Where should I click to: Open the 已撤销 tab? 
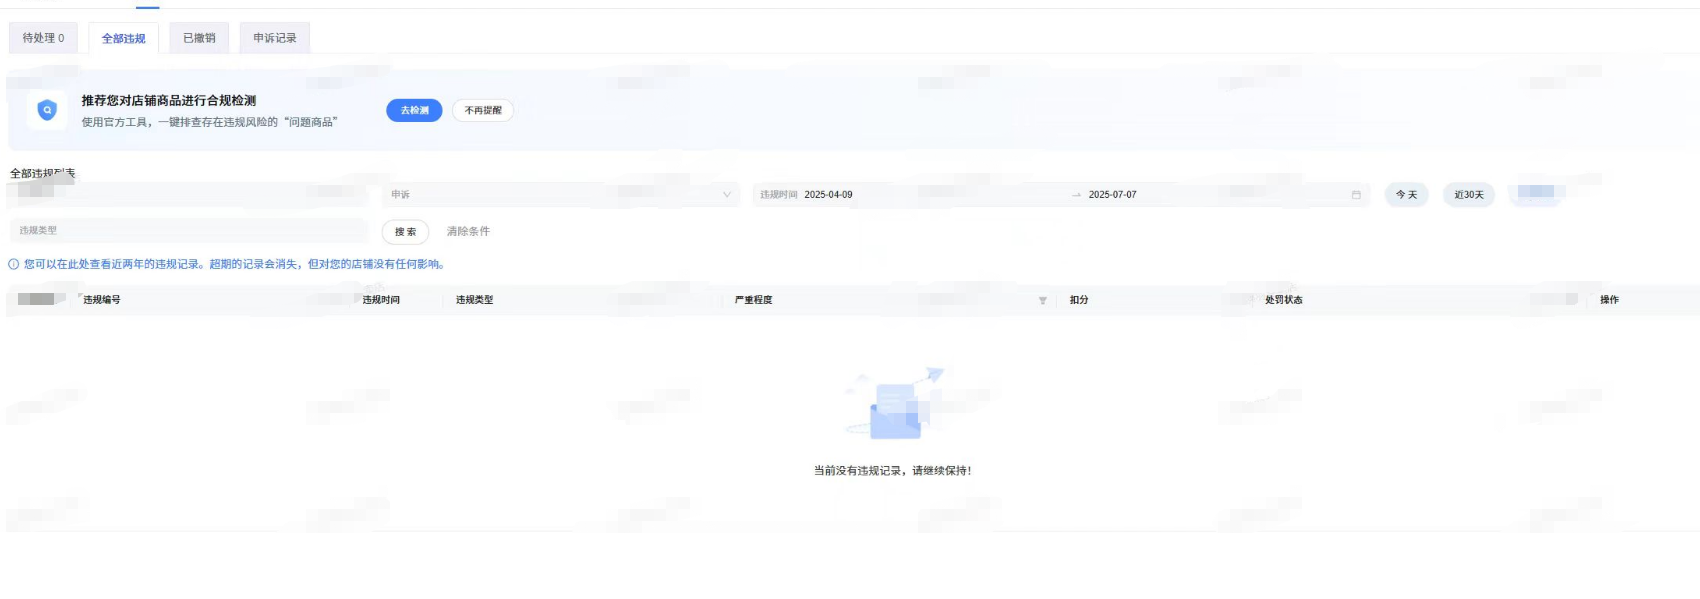point(199,38)
